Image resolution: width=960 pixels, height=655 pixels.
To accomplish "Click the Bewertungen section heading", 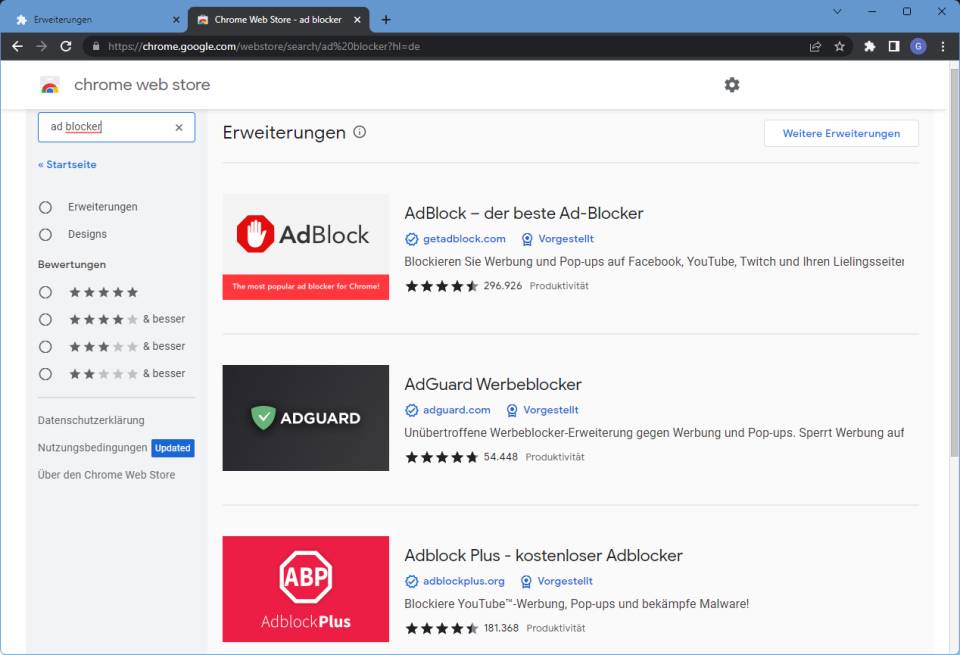I will [72, 264].
